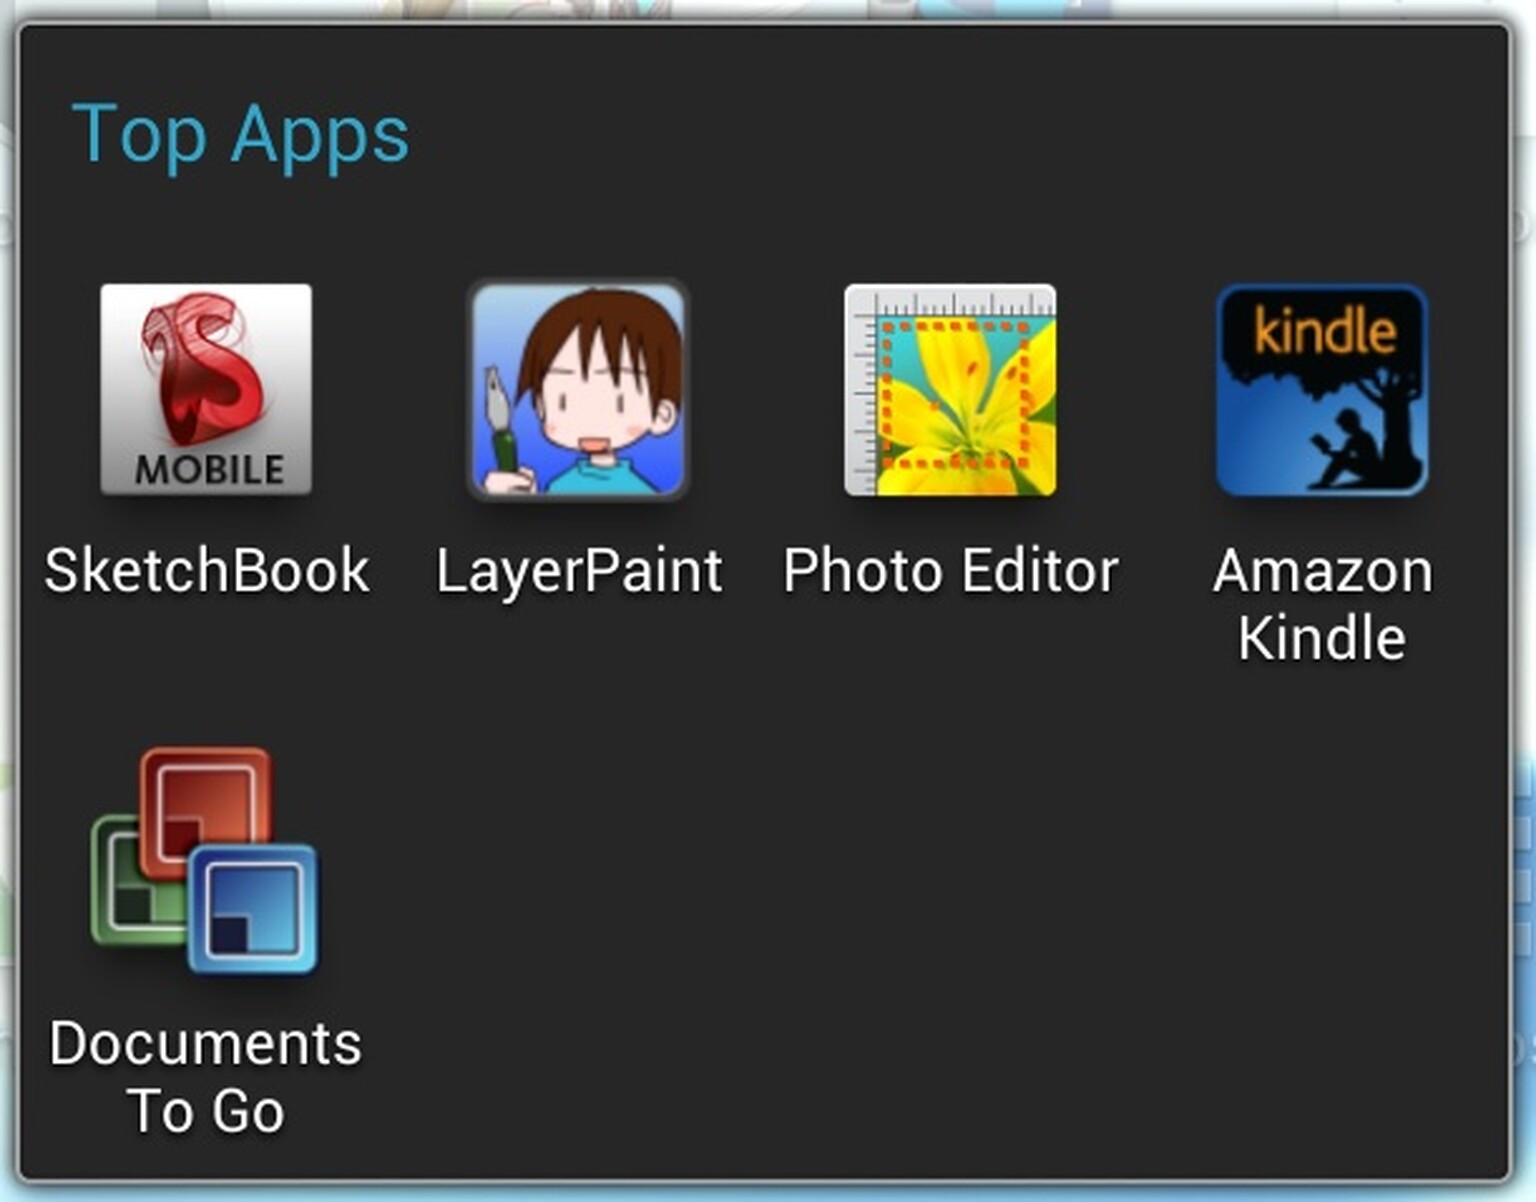Select the Amazon Kindle label text
This screenshot has height=1202, width=1536.
pyautogui.click(x=1322, y=604)
